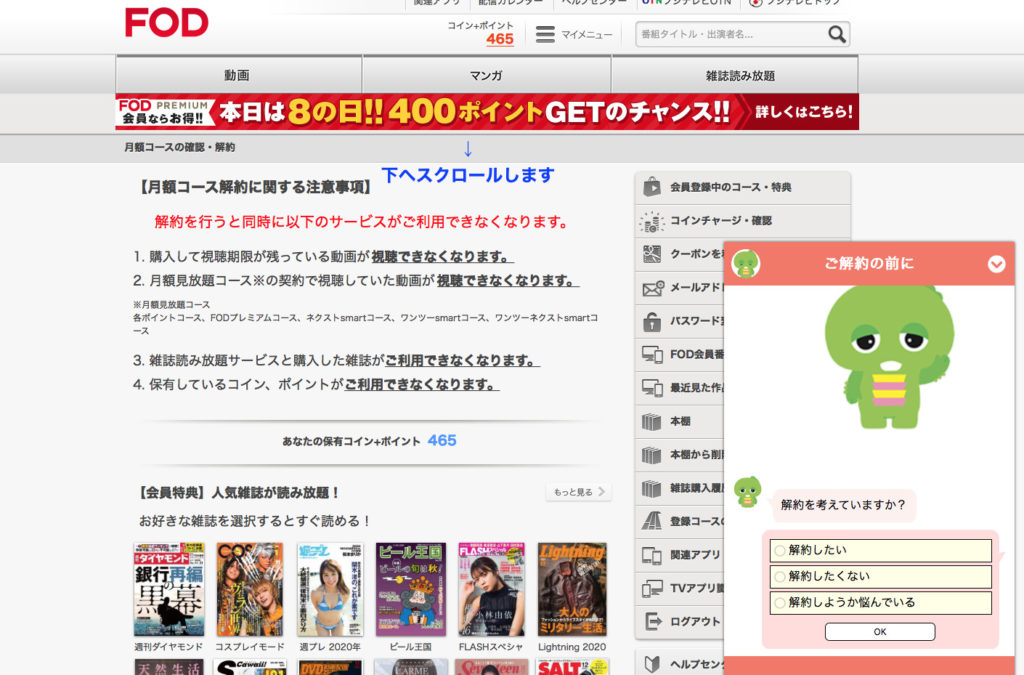Expand もっと見る magazine list arrow
The image size is (1024, 675).
579,492
